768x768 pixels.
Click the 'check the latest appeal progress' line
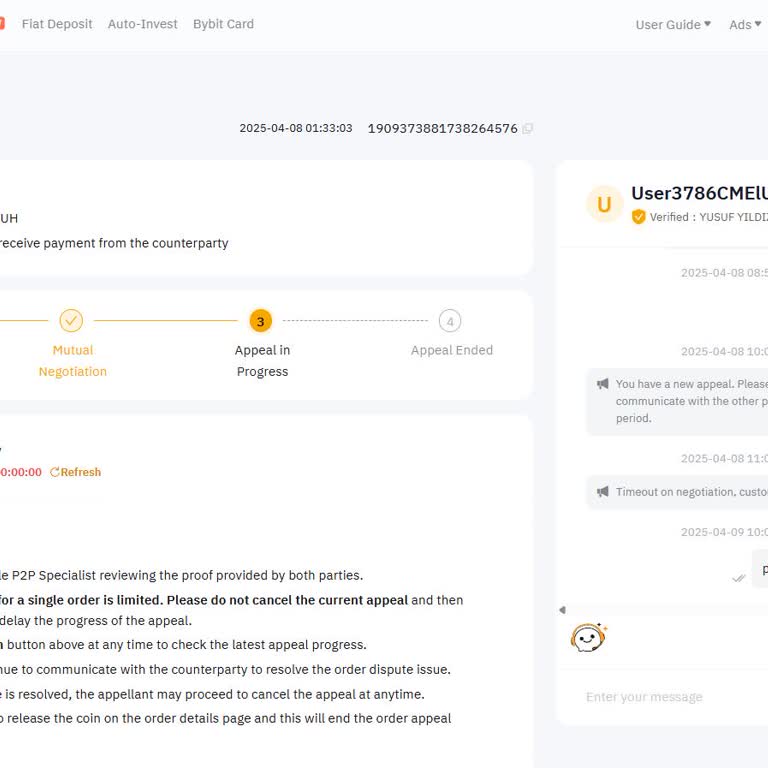click(x=183, y=645)
